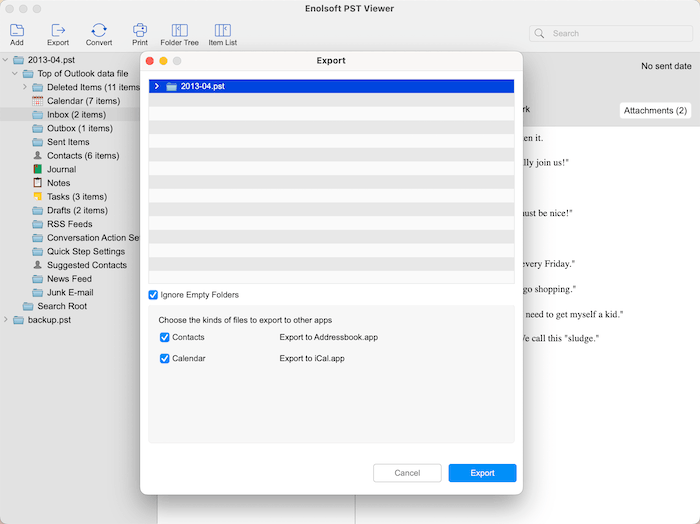The height and width of the screenshot is (524, 700).
Task: Select the Tasks folder icon in sidebar
Action: tap(38, 197)
